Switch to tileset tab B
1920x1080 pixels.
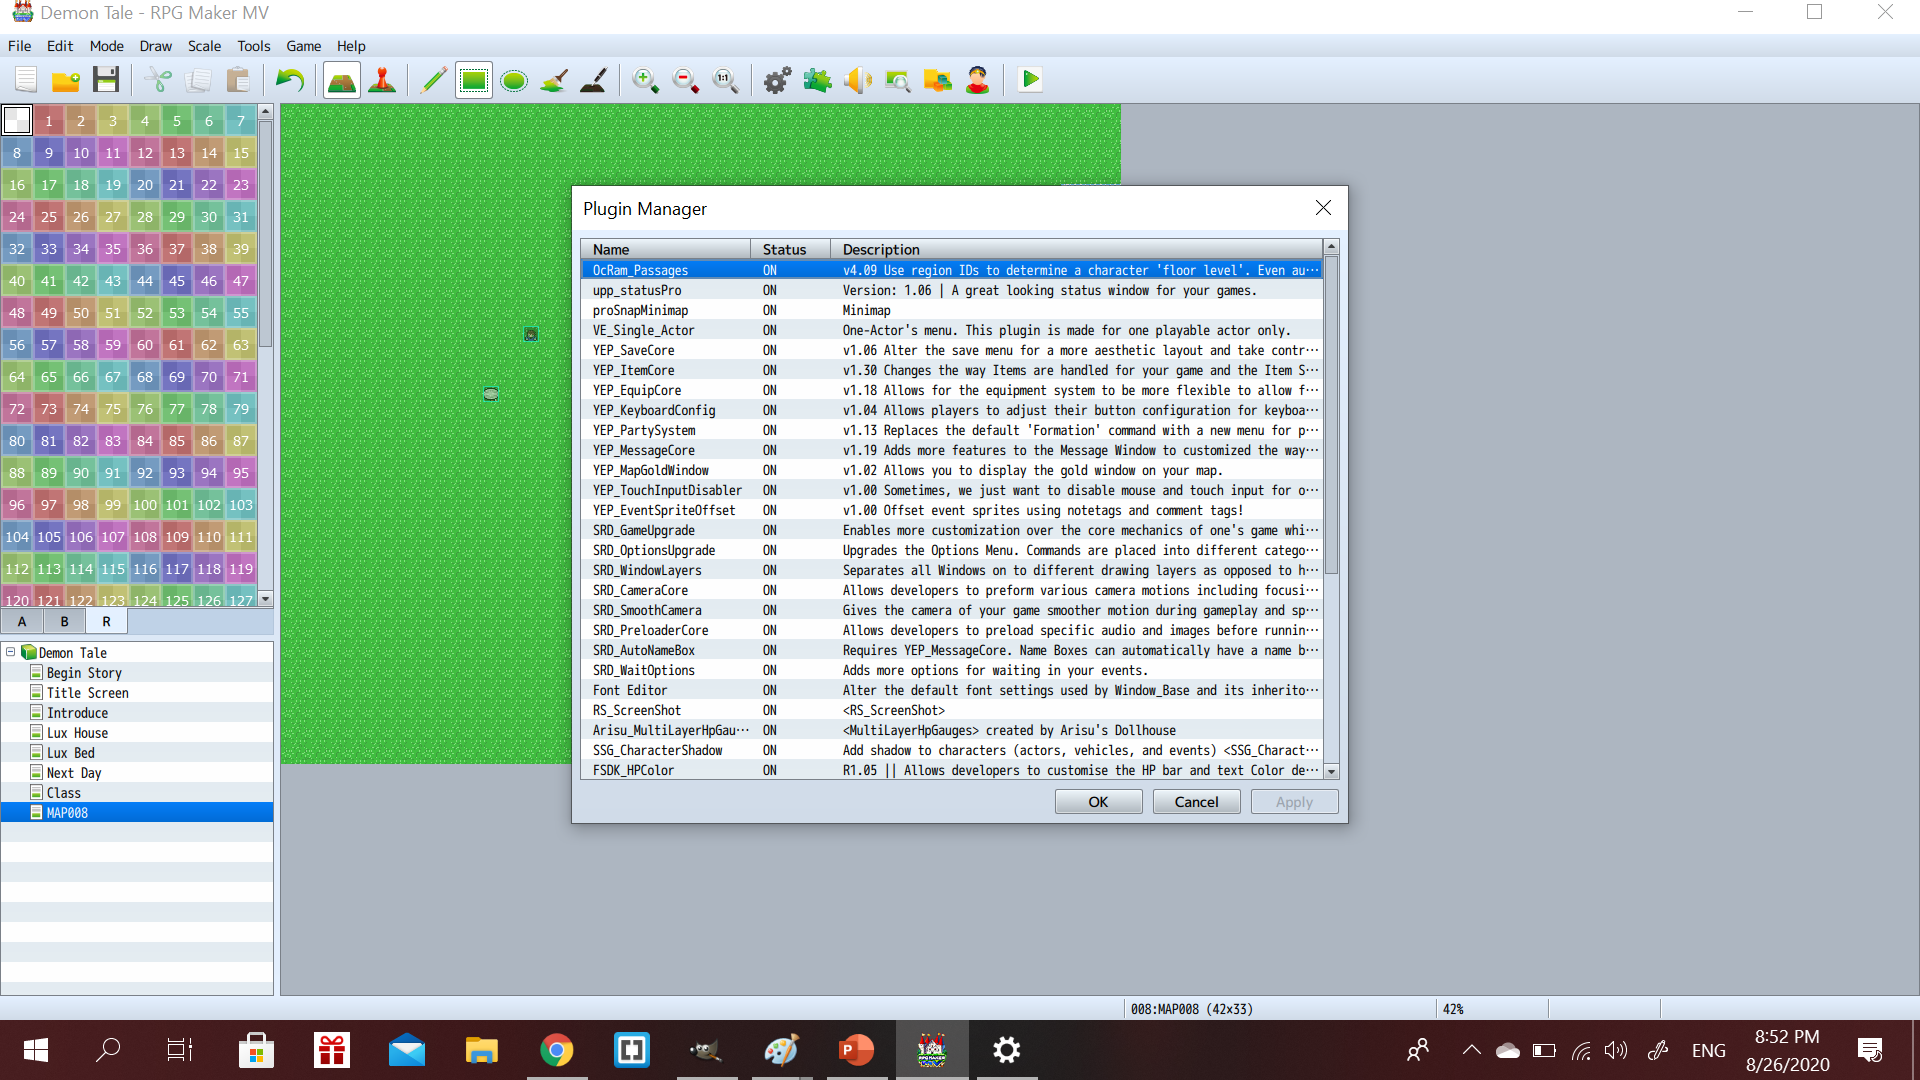(65, 621)
